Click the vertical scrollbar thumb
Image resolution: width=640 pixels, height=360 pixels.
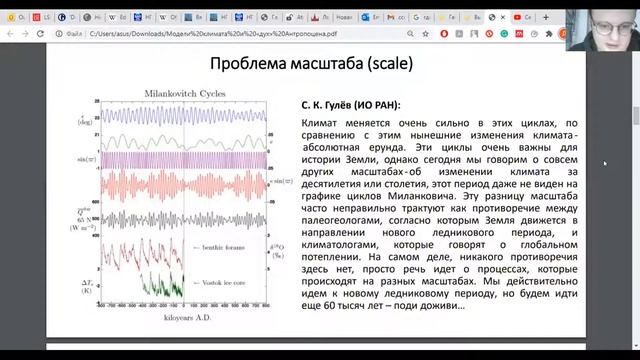pyautogui.click(x=636, y=116)
